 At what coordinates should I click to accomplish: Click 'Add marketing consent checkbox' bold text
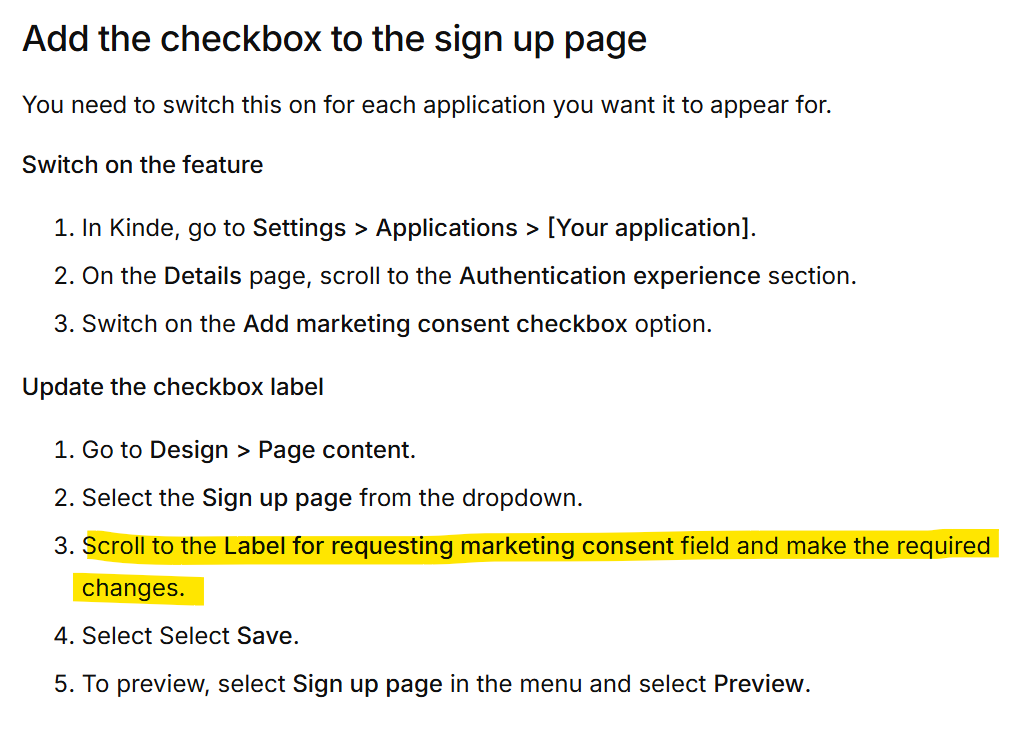[x=436, y=324]
